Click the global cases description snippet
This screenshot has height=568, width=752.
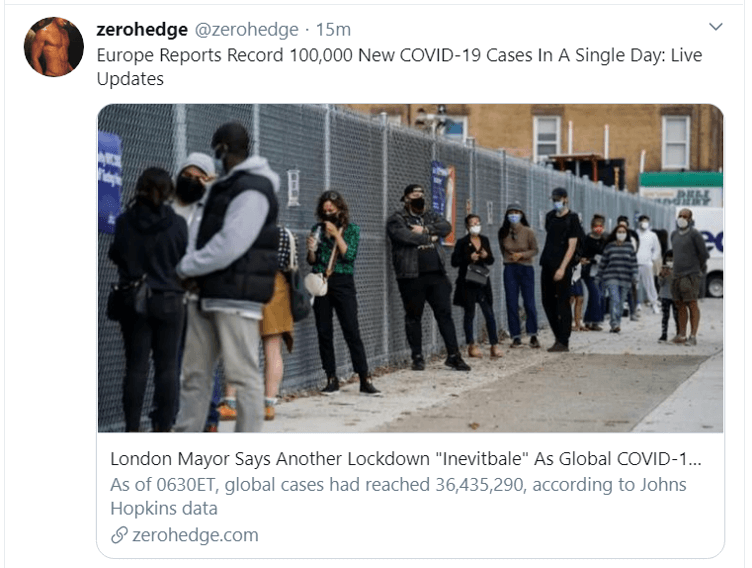click(x=398, y=497)
